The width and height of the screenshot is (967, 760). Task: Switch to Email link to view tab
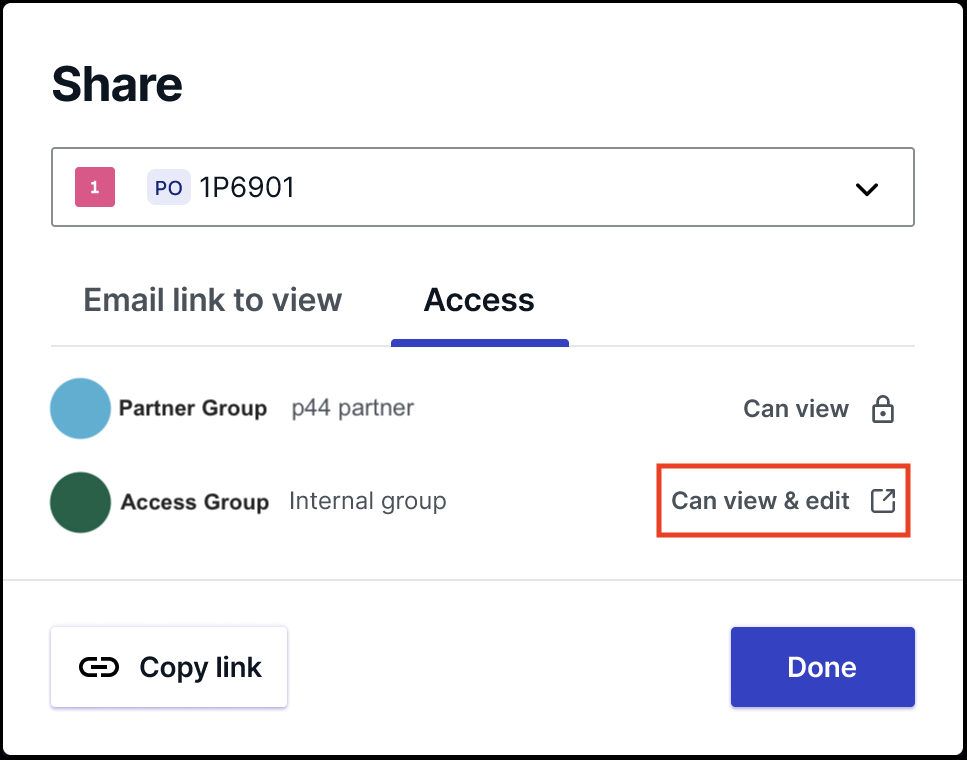212,300
